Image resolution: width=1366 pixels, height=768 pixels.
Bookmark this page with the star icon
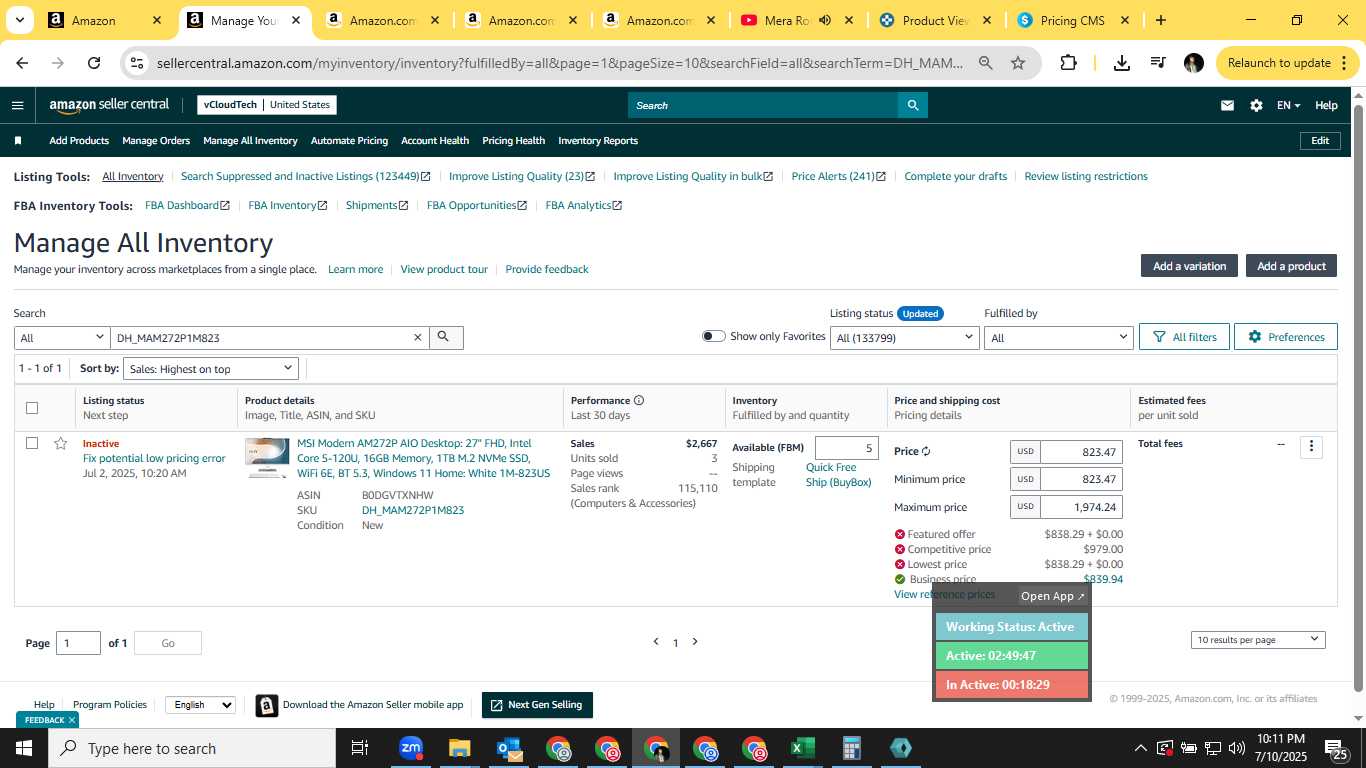tap(1018, 63)
